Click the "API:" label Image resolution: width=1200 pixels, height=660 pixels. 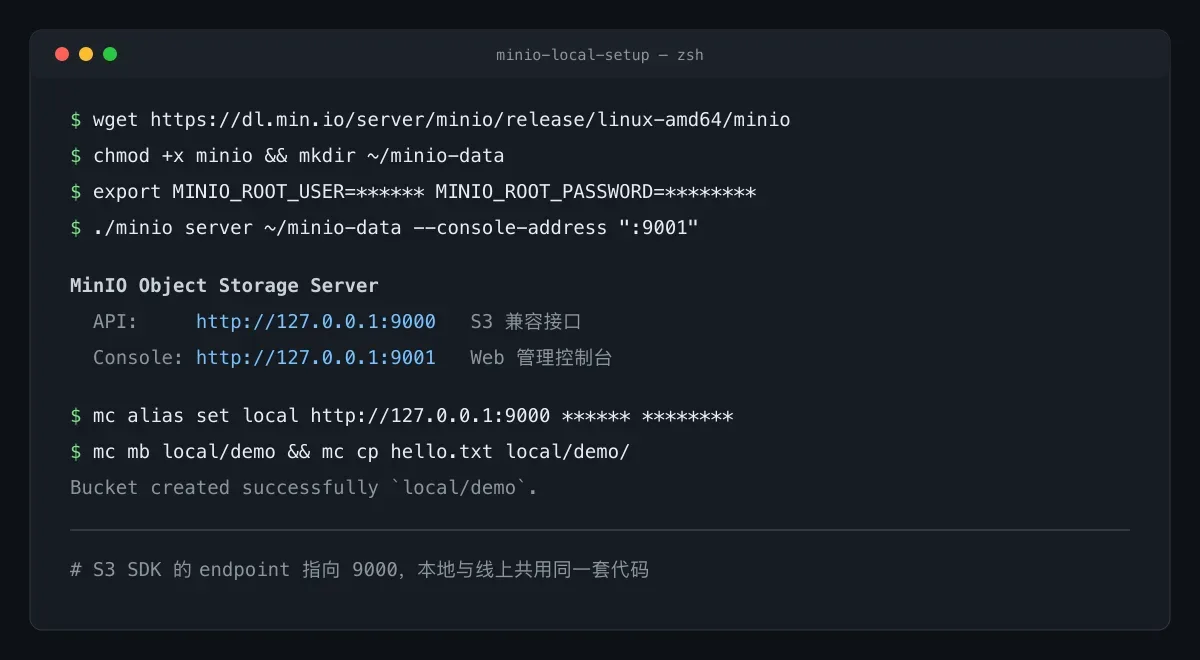[116, 322]
